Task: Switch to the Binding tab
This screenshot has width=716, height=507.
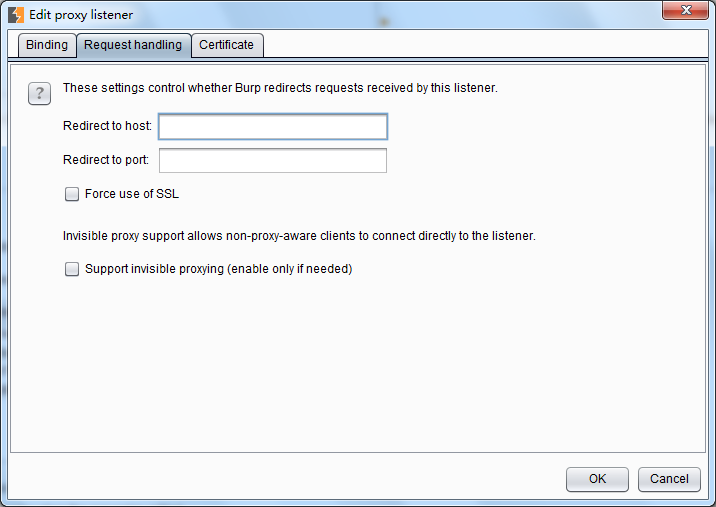Action: pos(47,45)
